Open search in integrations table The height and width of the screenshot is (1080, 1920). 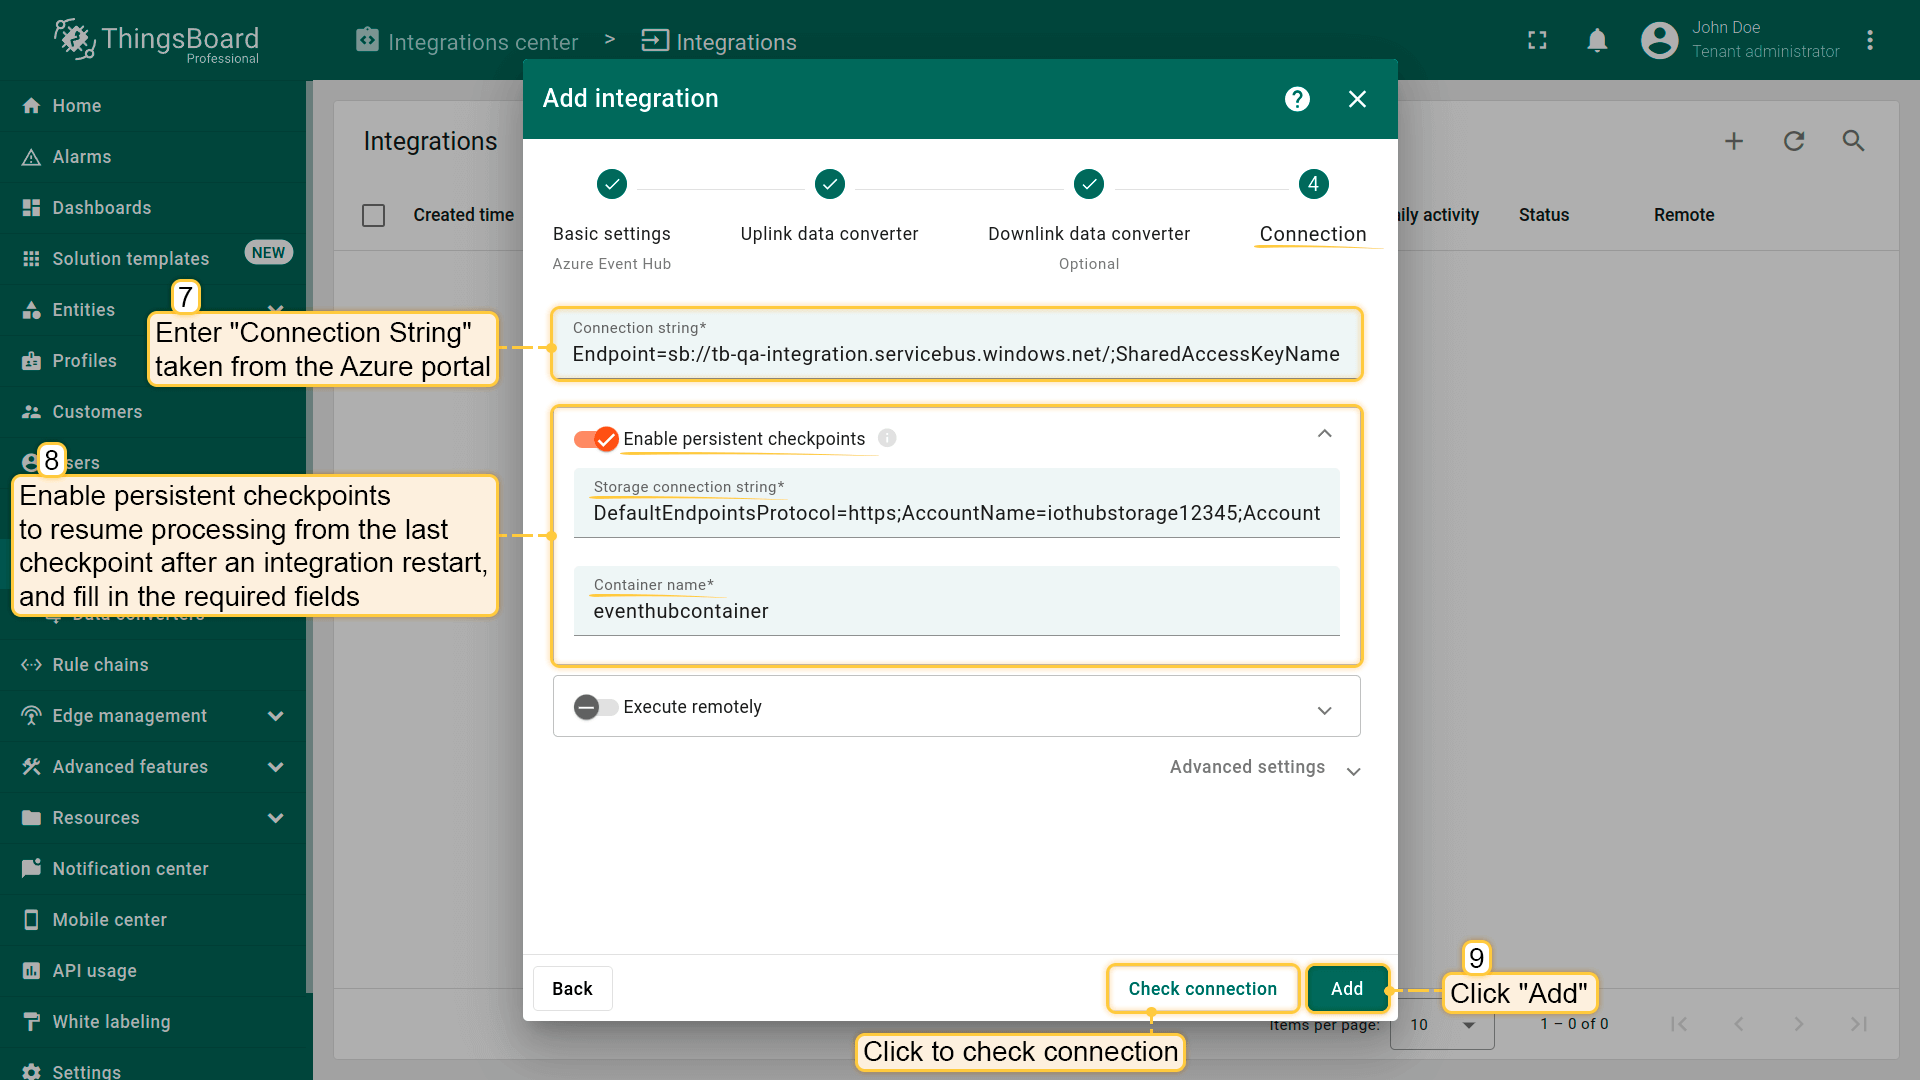coord(1853,141)
